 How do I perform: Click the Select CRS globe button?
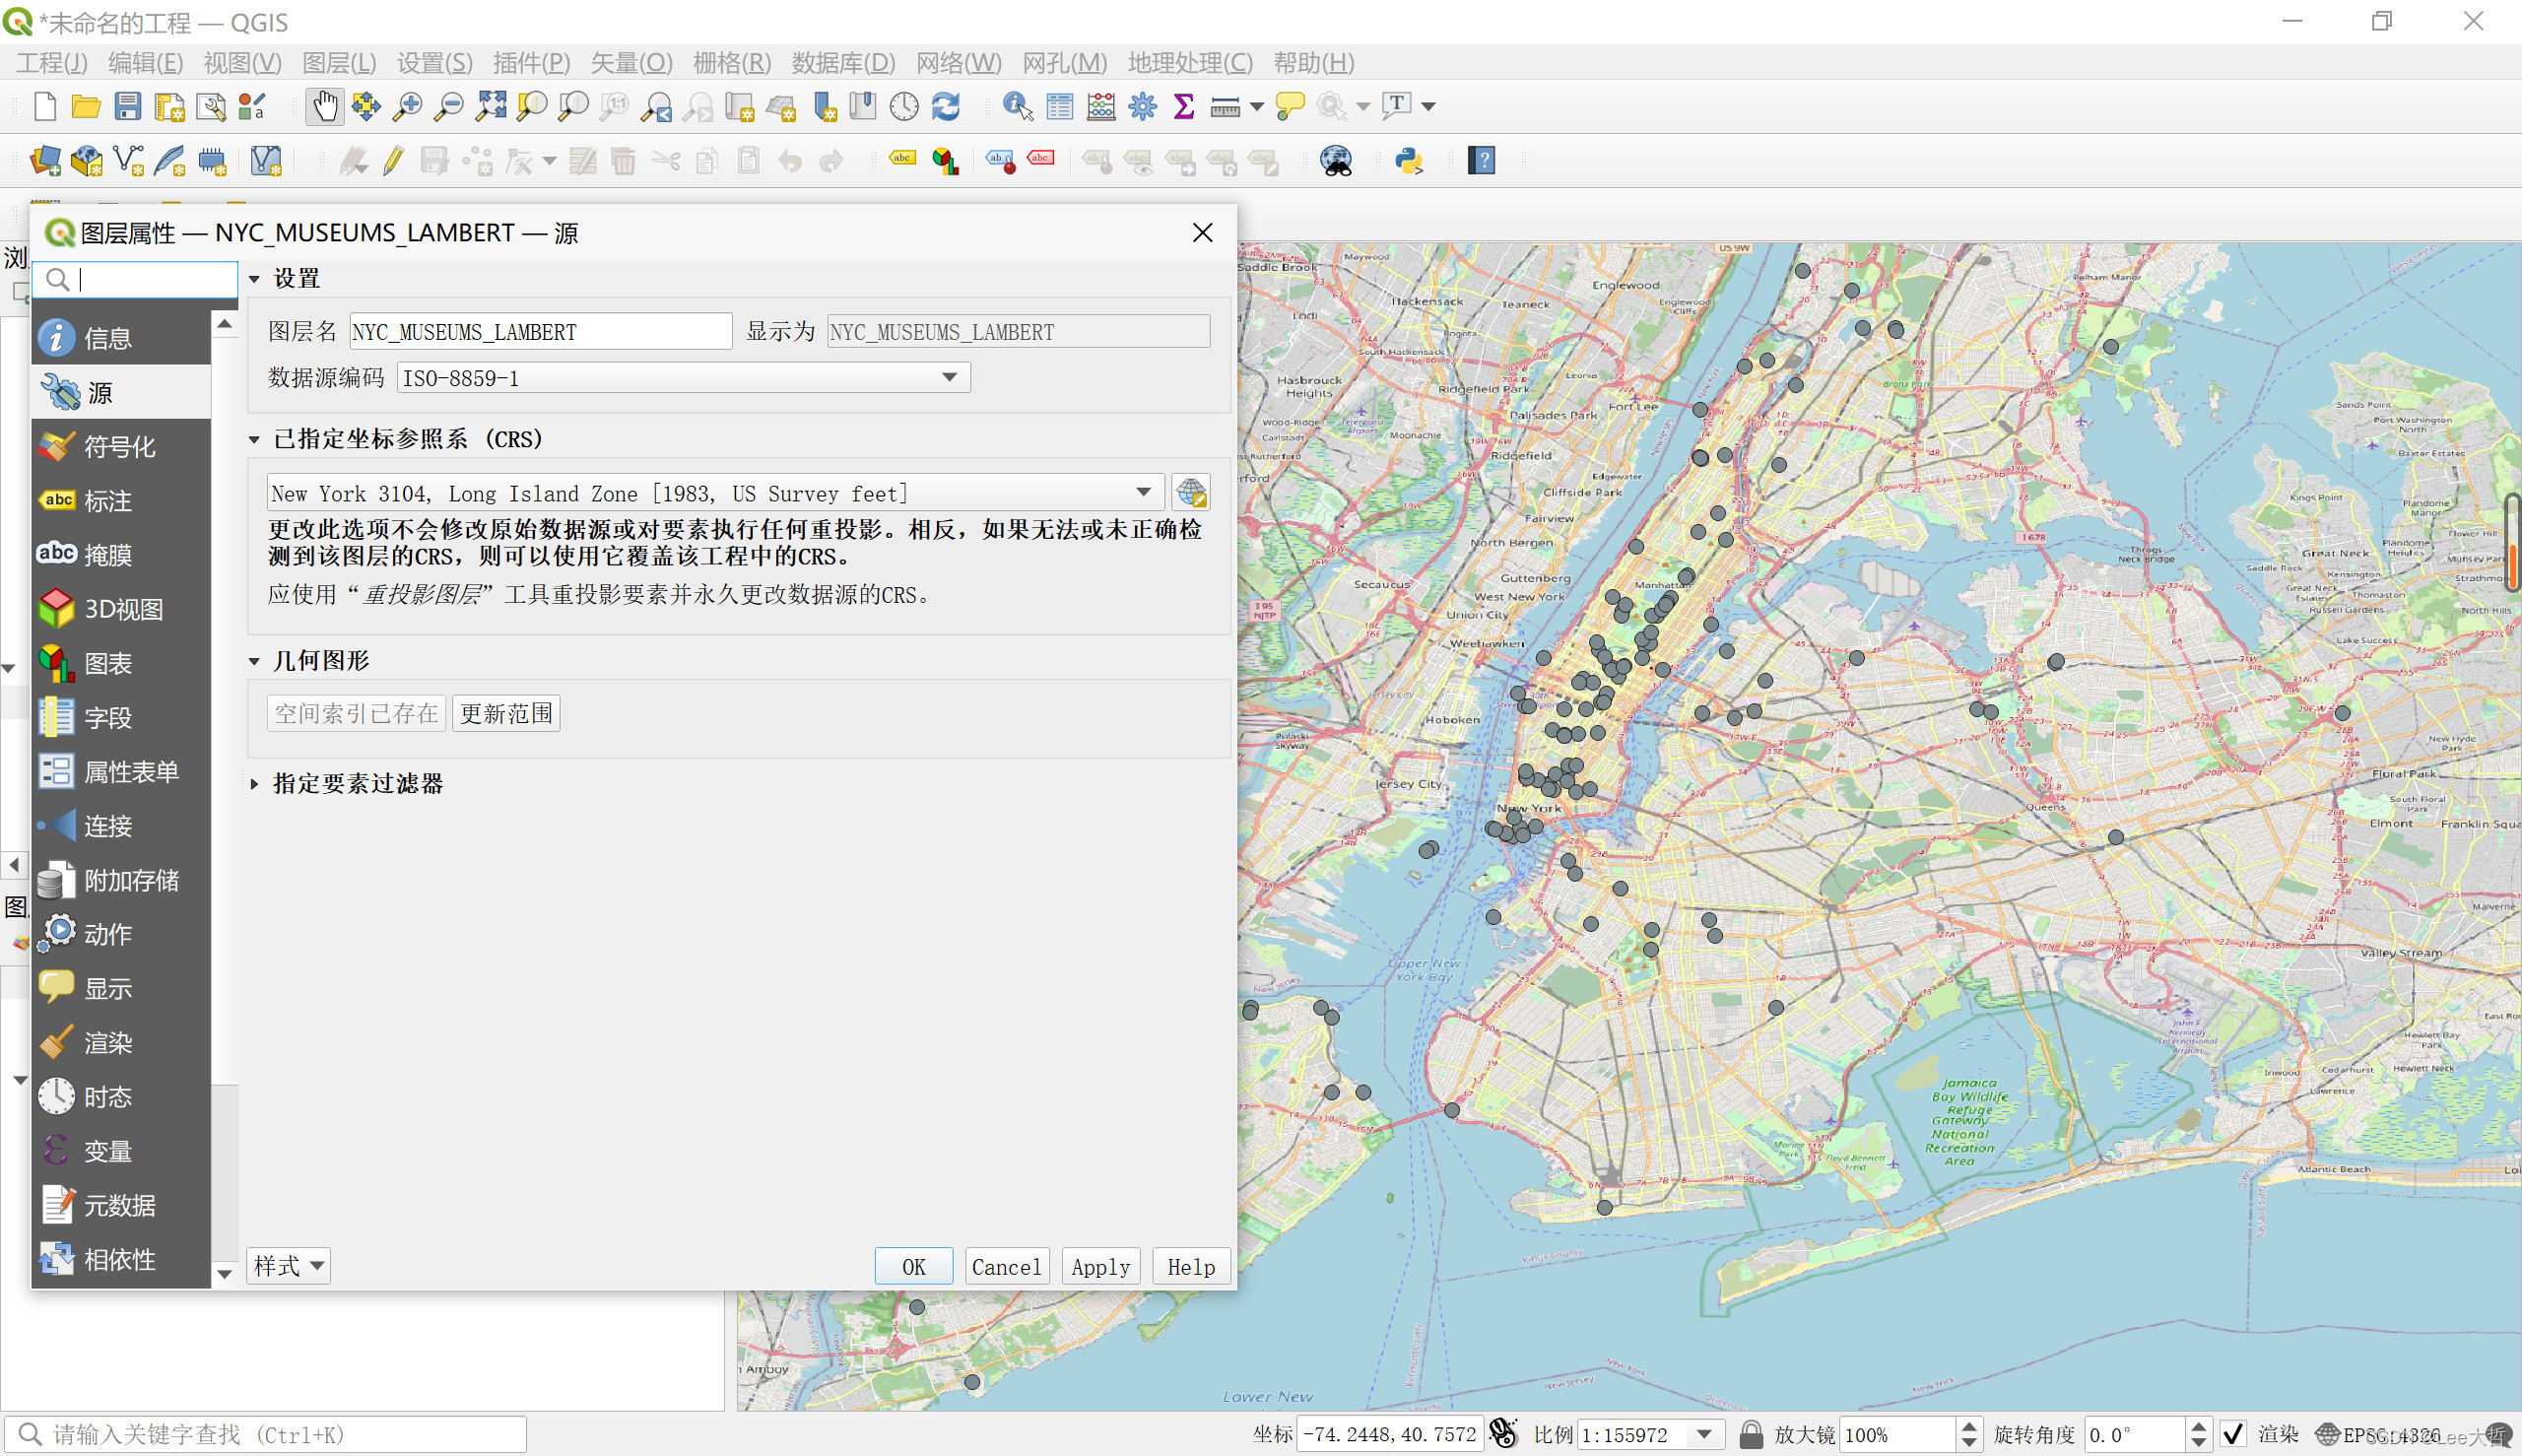1190,493
